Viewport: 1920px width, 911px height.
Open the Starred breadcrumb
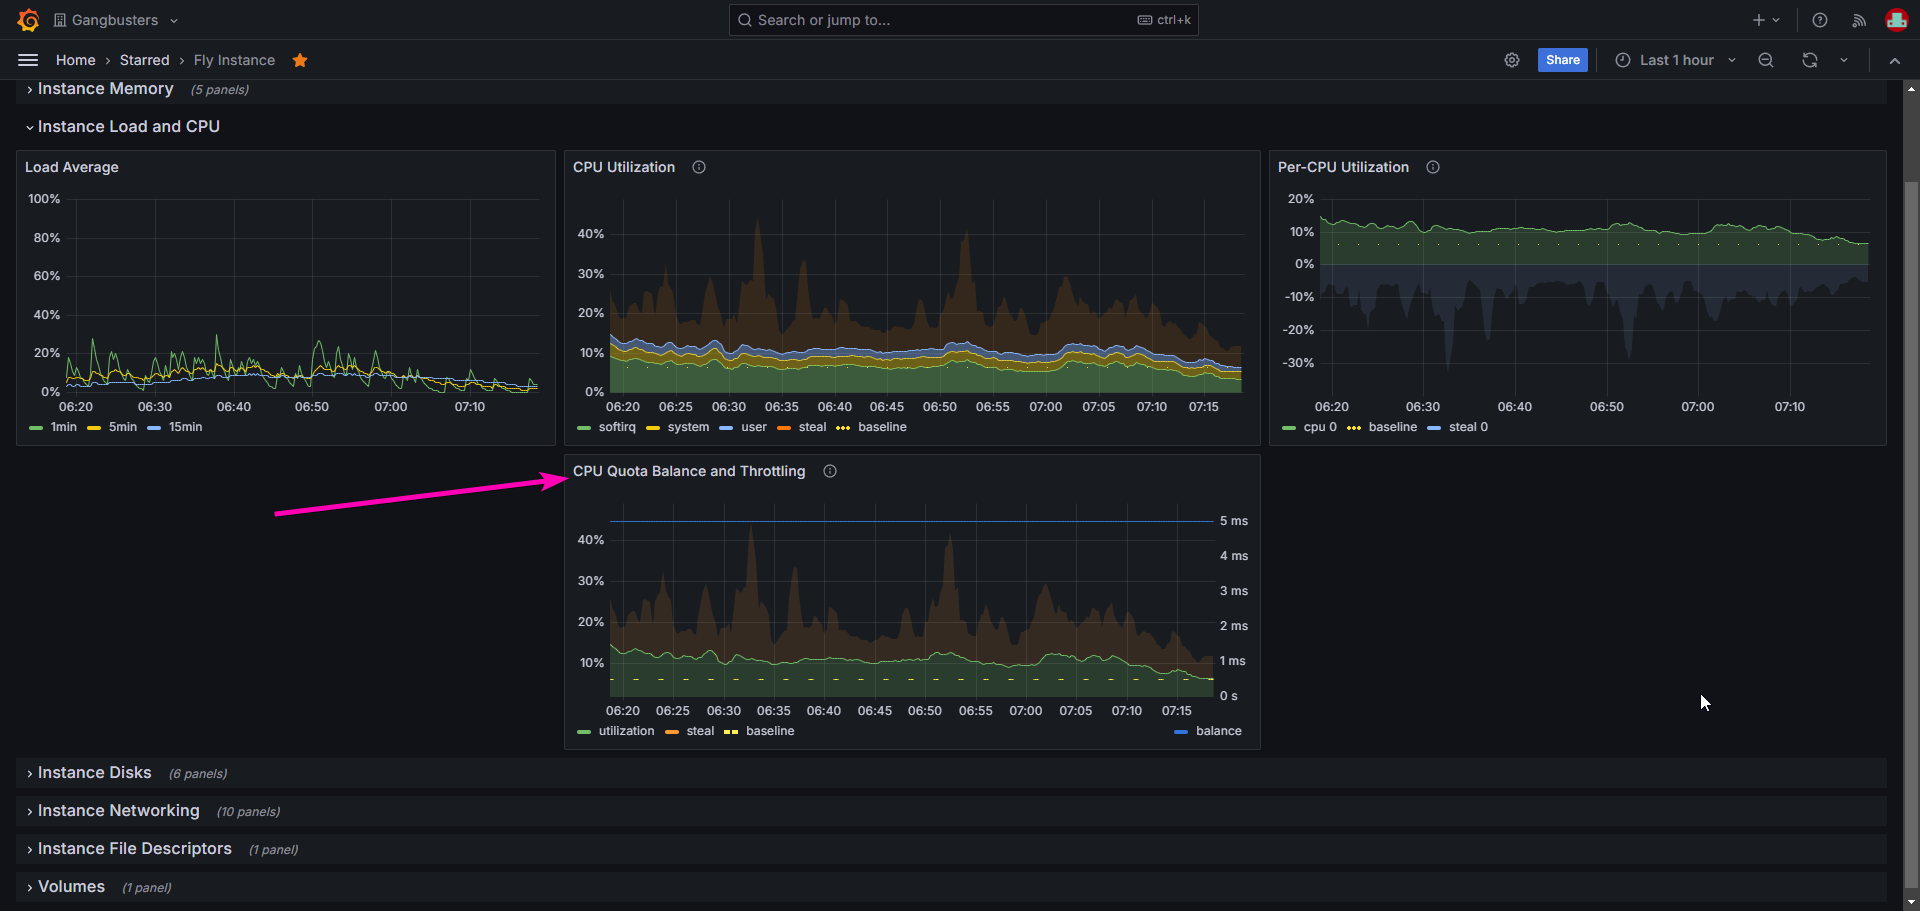(x=145, y=60)
